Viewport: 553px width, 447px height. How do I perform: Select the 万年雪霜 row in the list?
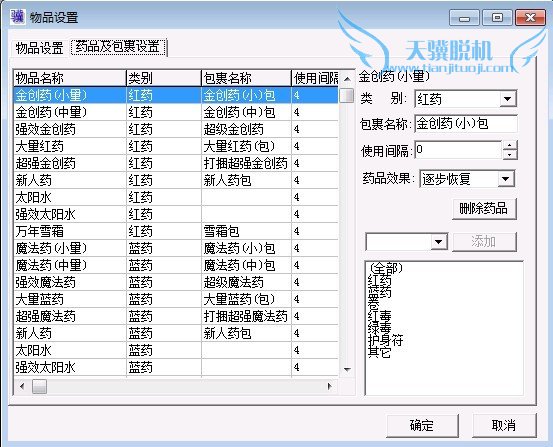(x=176, y=231)
